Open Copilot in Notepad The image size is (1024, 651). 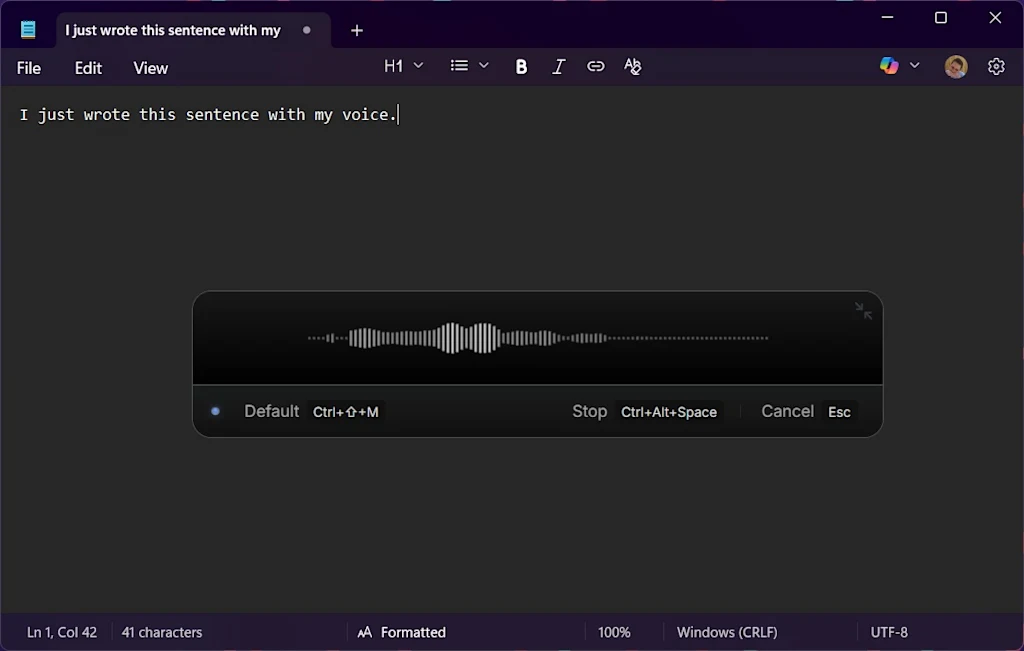(x=888, y=66)
